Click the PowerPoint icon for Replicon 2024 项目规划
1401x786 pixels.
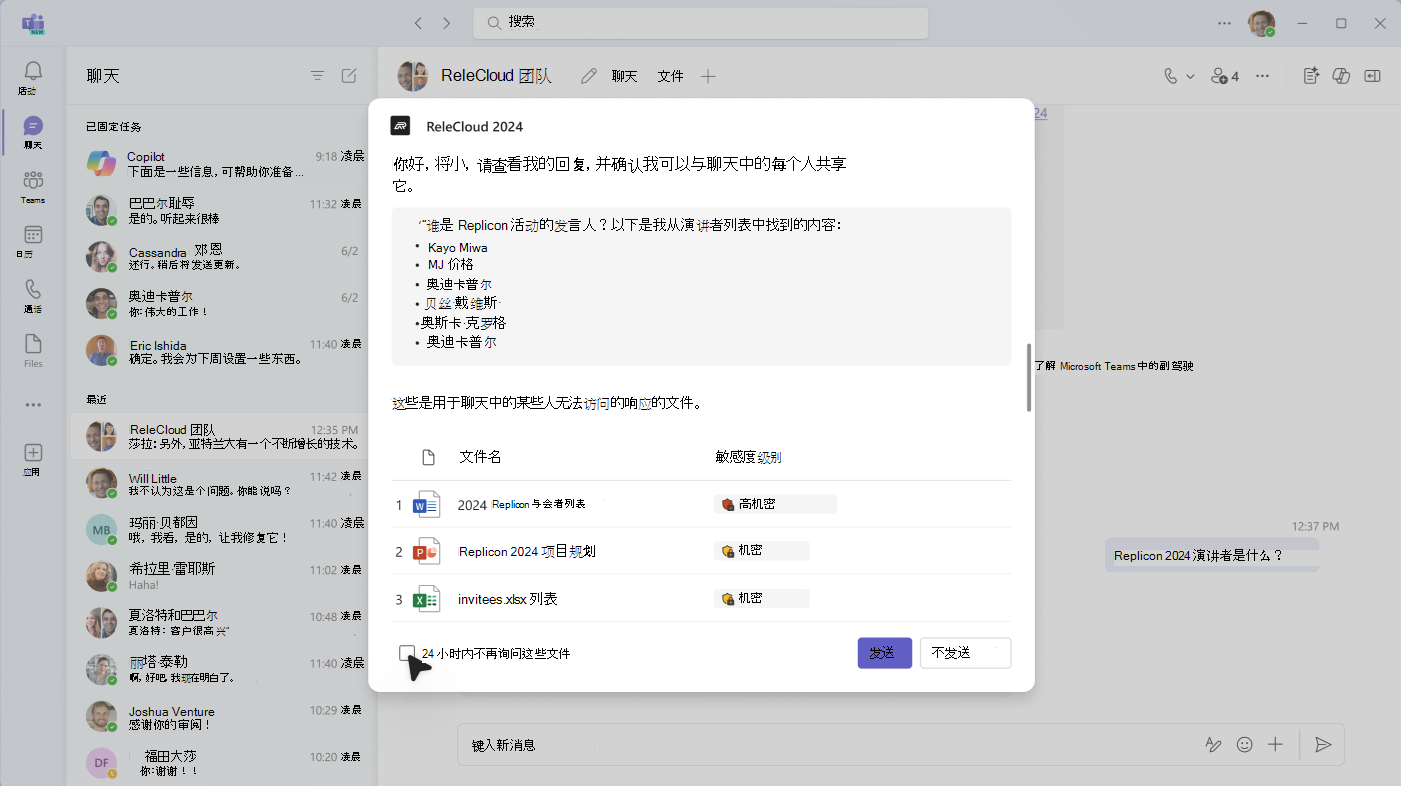pos(427,552)
